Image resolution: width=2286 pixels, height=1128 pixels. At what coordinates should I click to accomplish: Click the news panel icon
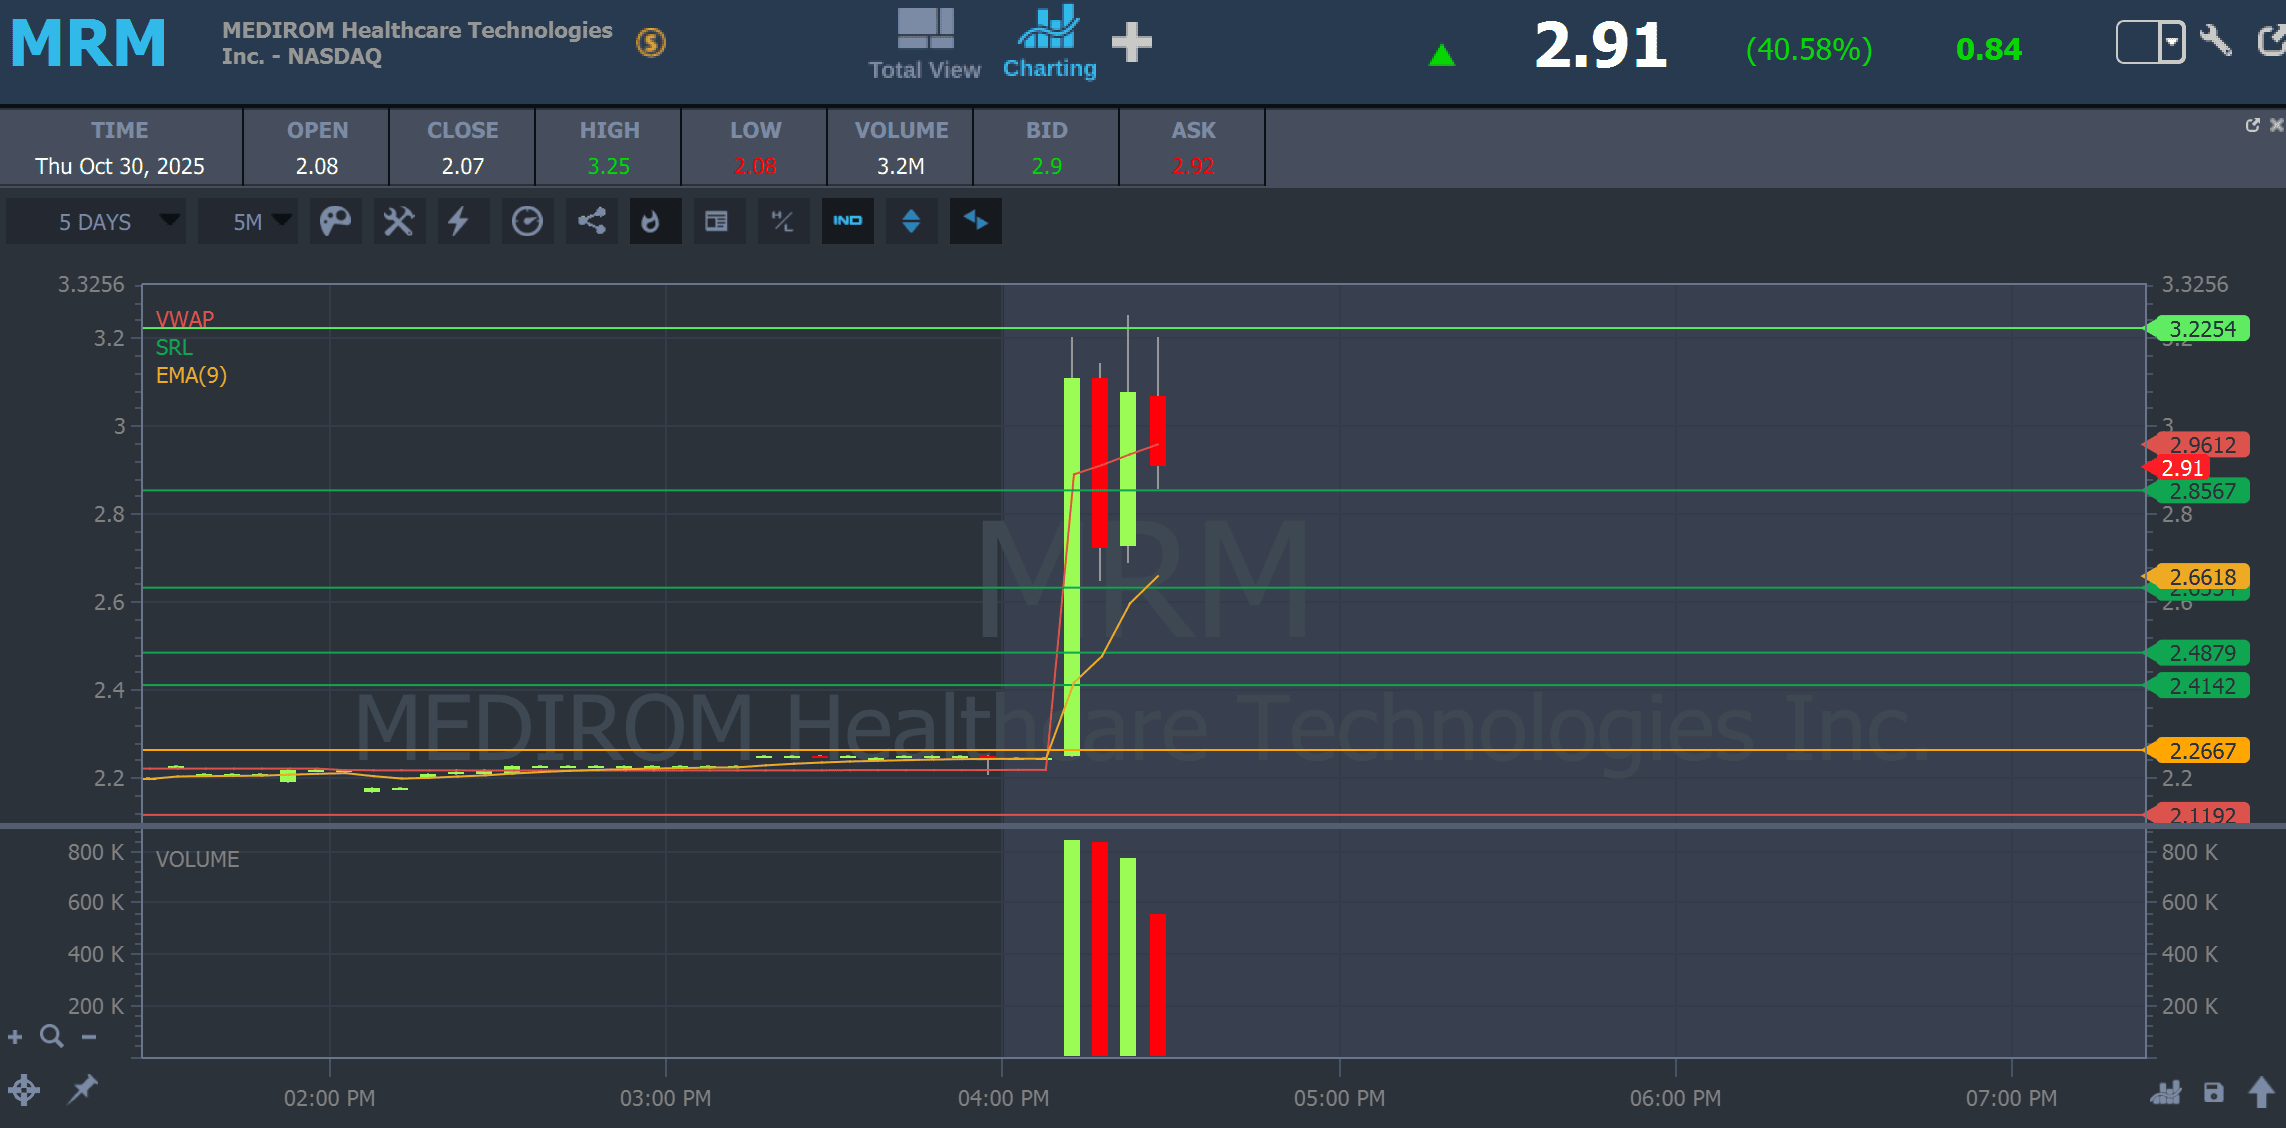coord(716,221)
